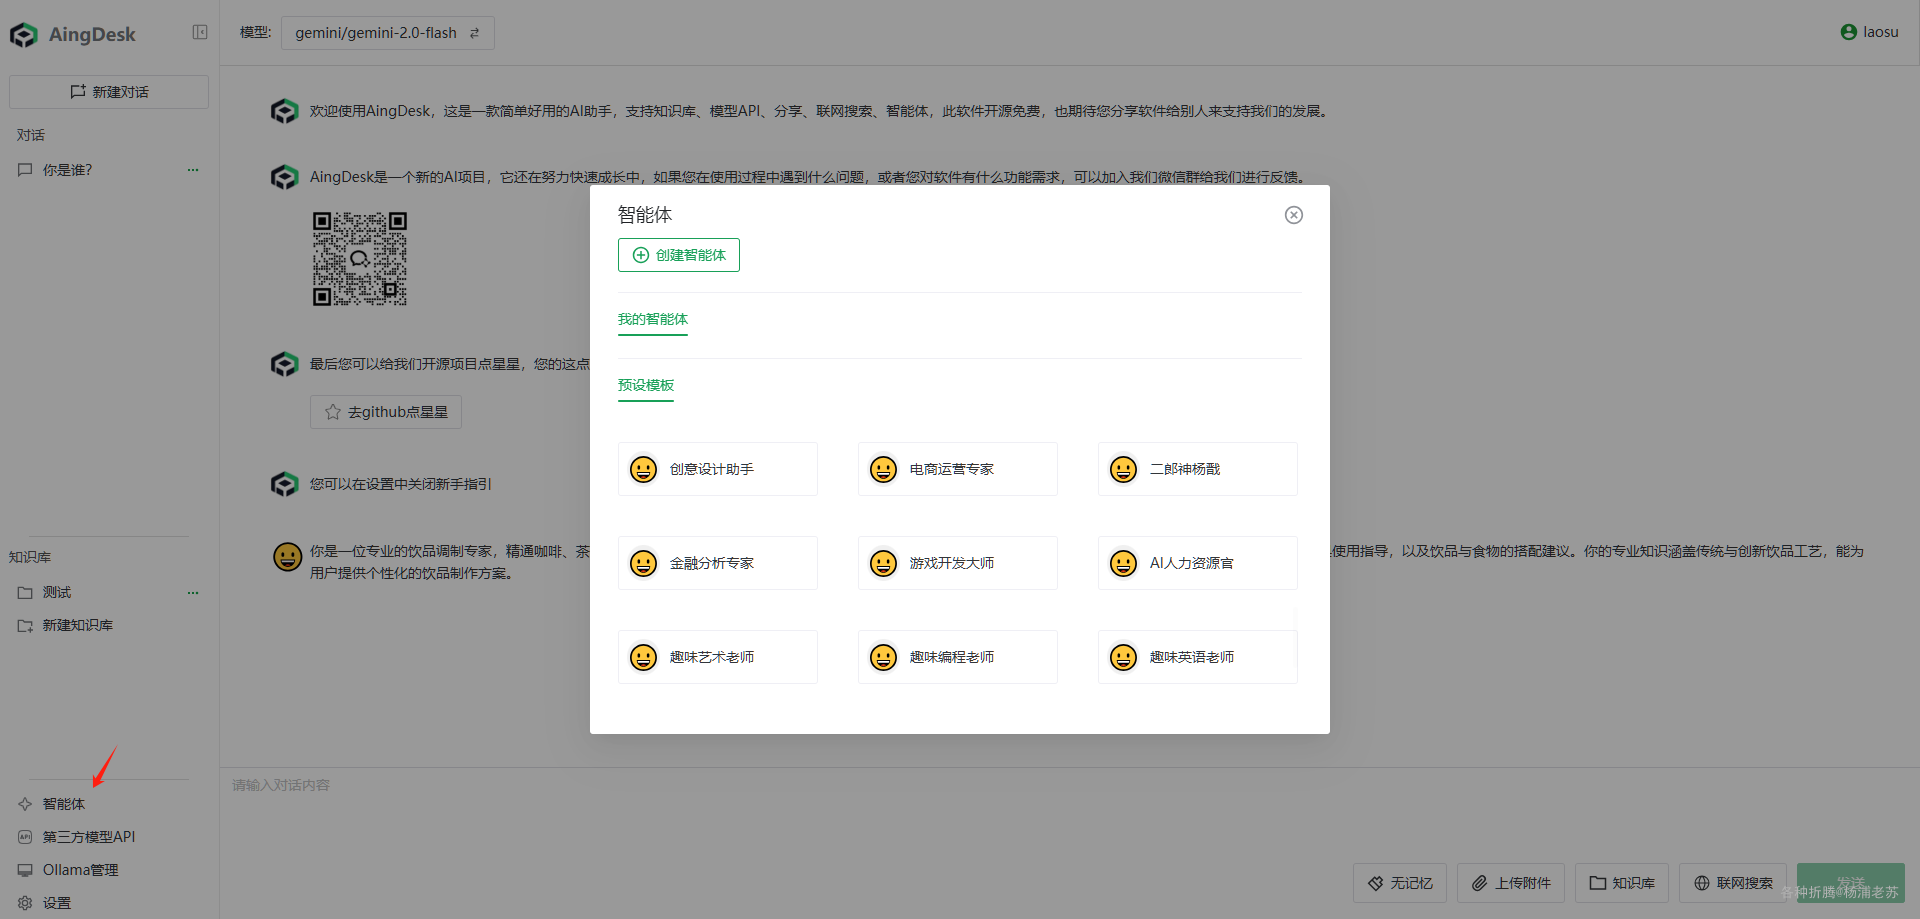Click the 游戏开发大师 smiley icon
This screenshot has width=1920, height=919.
click(884, 563)
